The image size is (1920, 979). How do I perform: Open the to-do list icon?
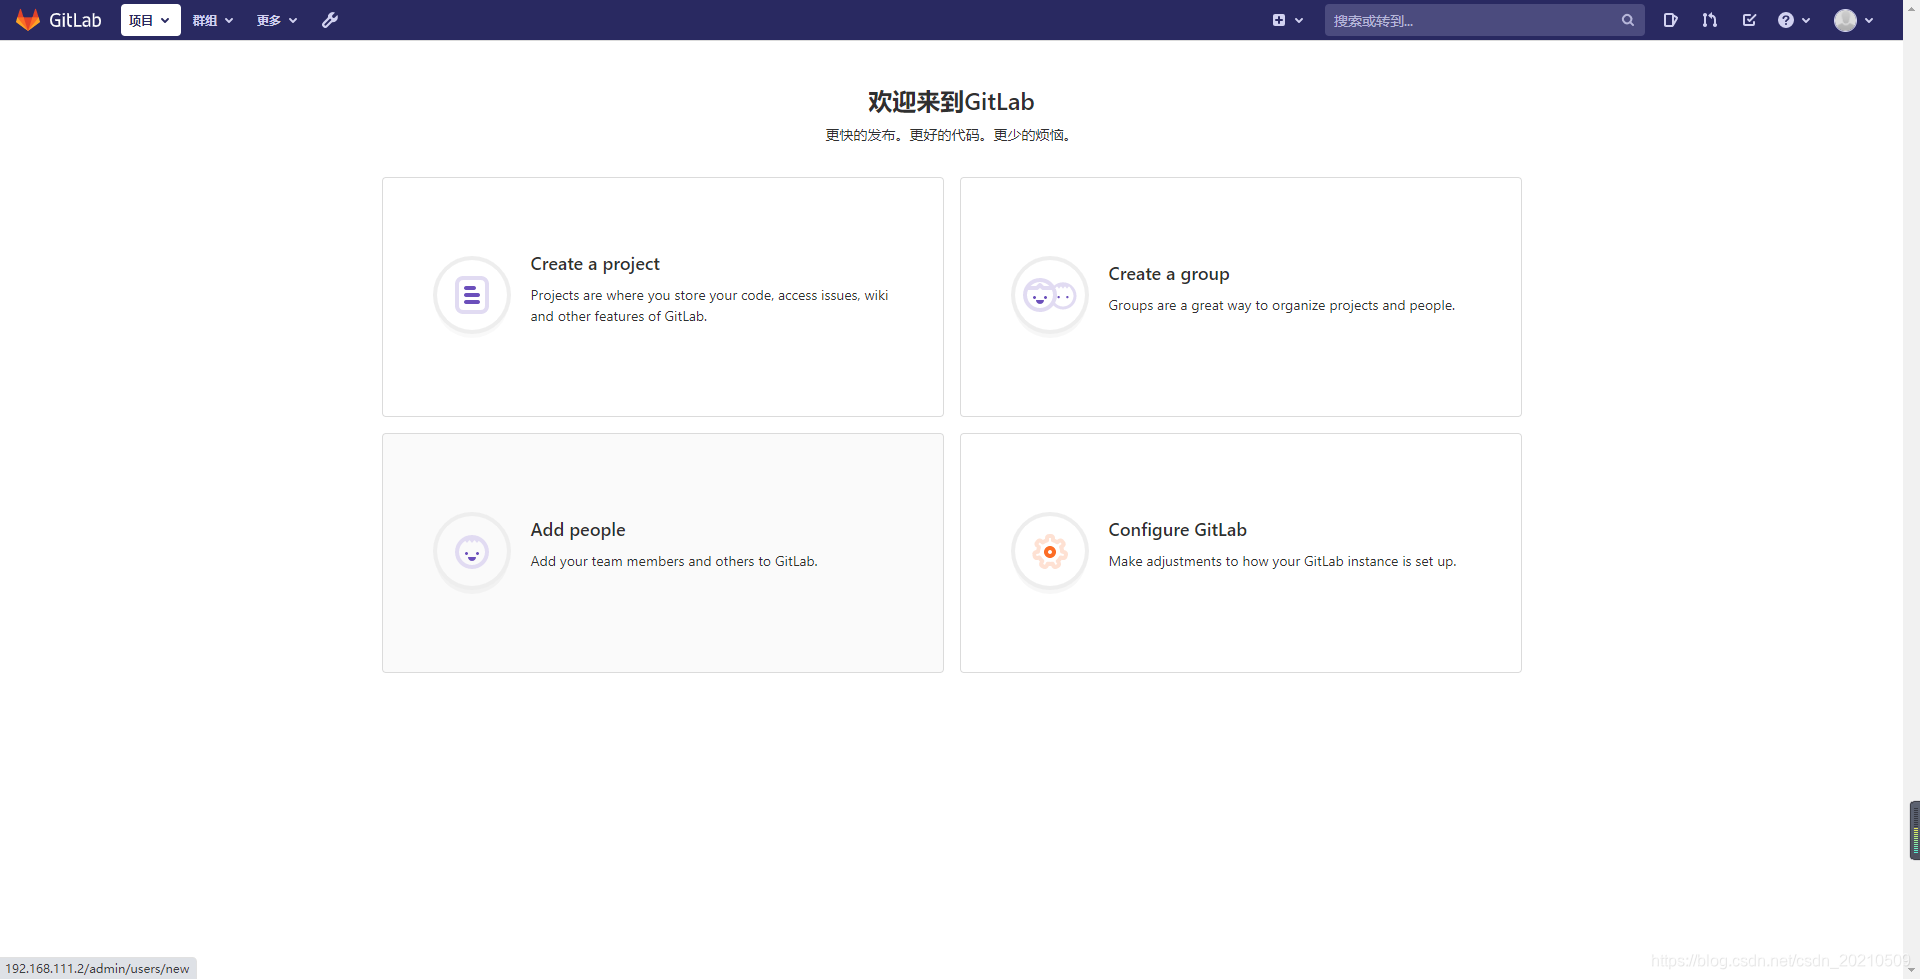click(1749, 20)
